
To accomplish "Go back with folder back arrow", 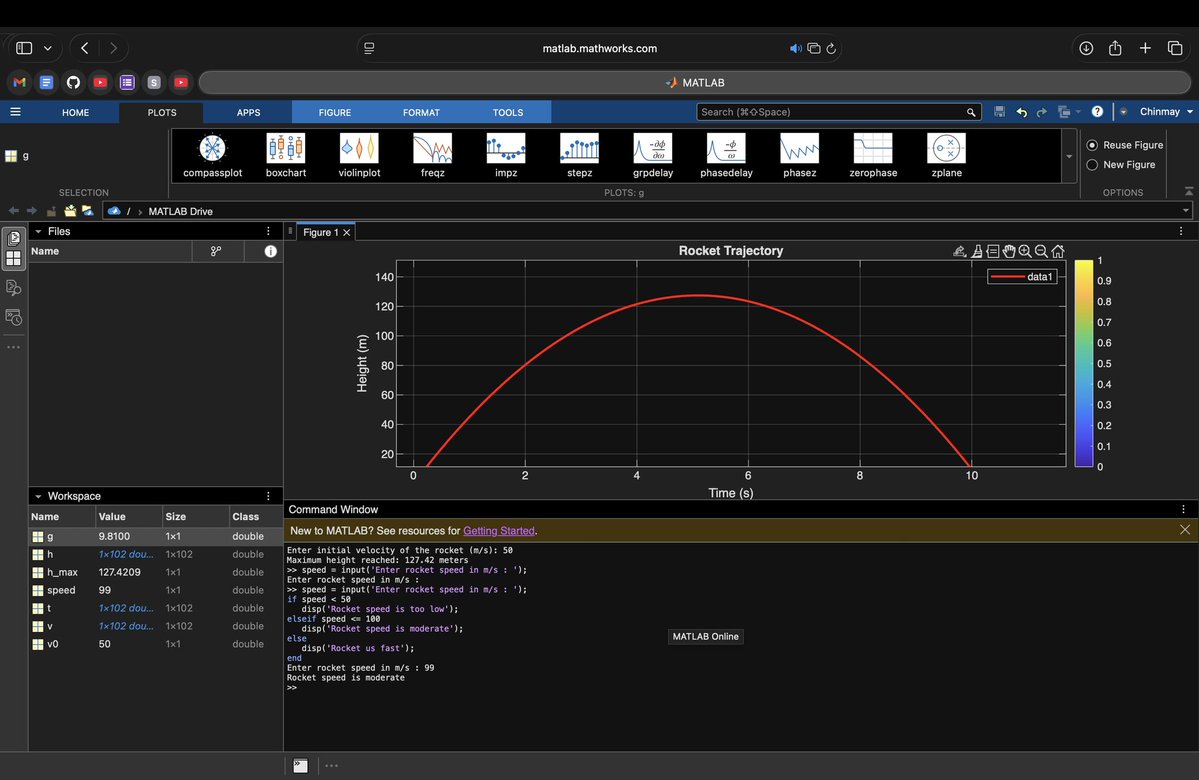I will pyautogui.click(x=13, y=211).
